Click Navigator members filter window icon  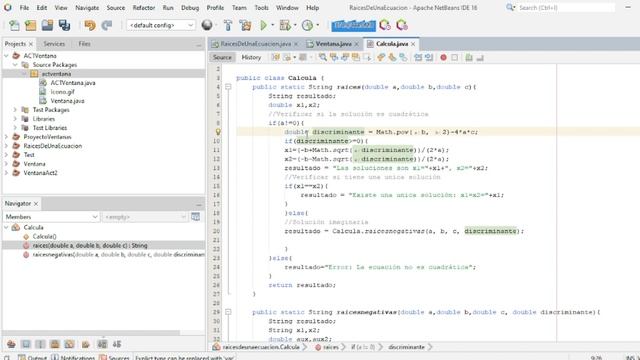click(196, 217)
